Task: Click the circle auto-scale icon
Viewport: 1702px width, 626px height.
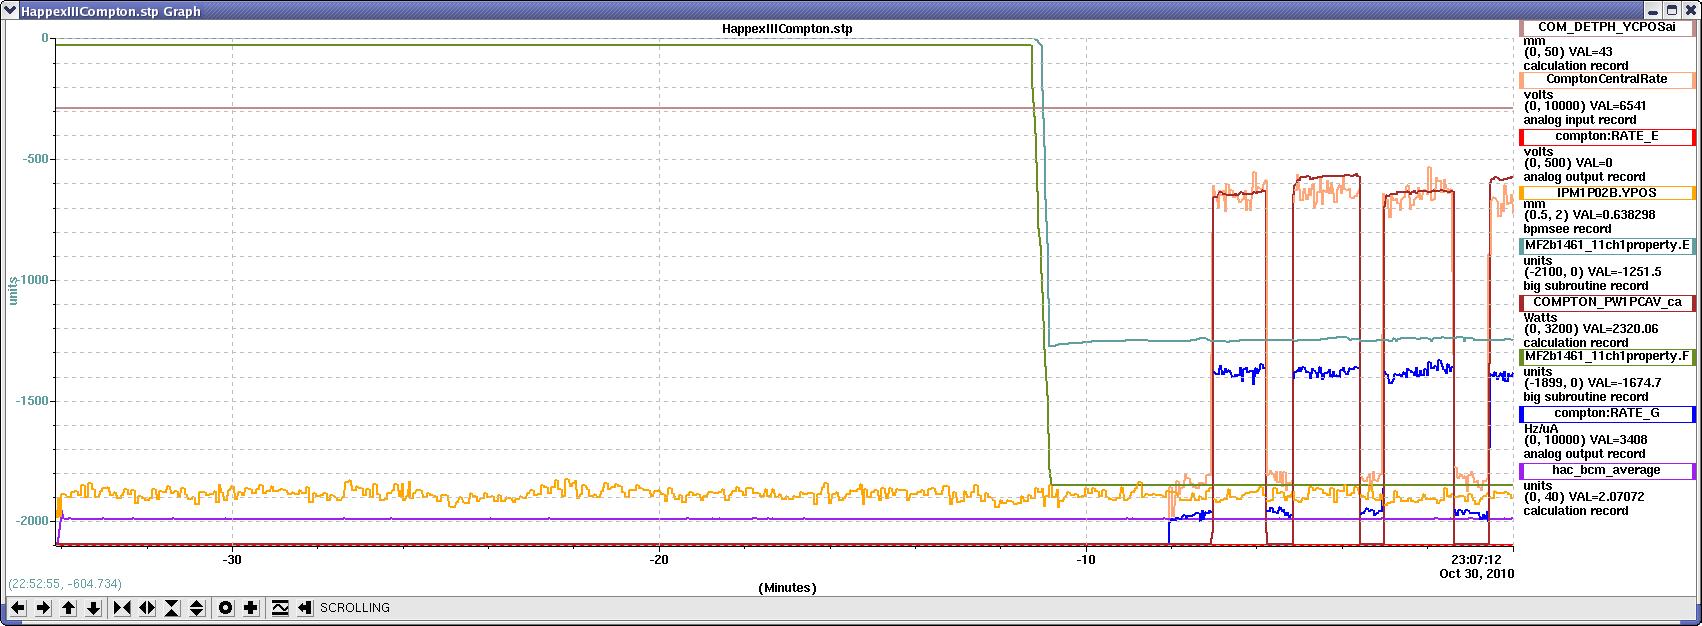Action: coord(226,607)
